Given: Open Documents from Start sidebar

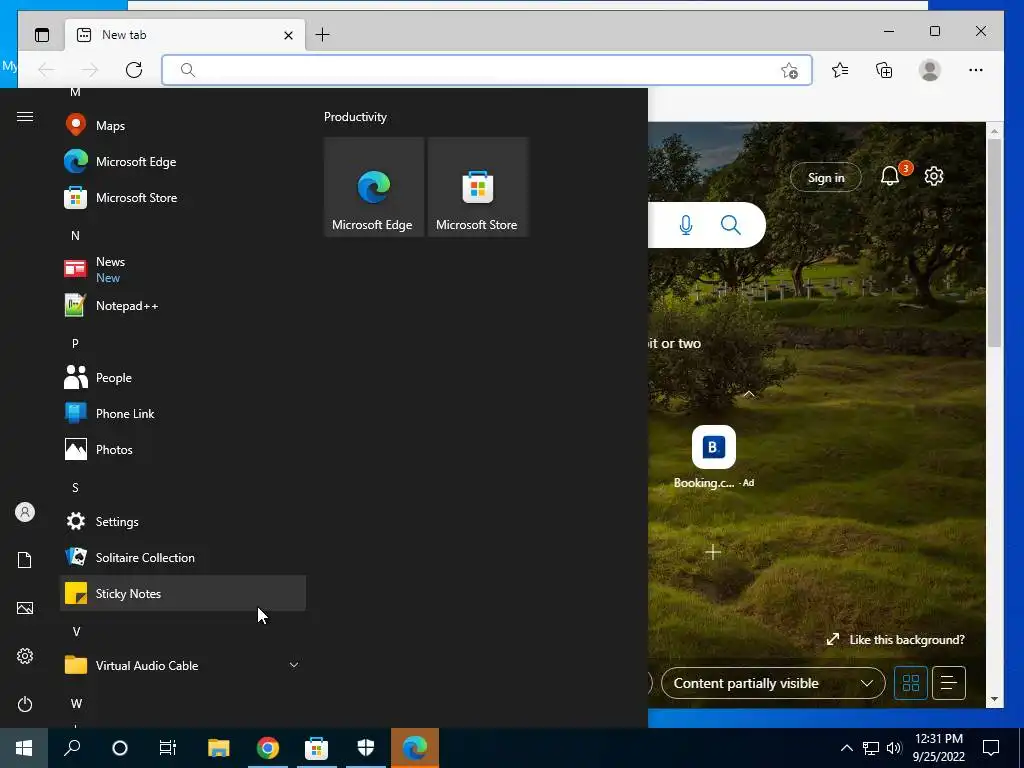Looking at the screenshot, I should 25,560.
